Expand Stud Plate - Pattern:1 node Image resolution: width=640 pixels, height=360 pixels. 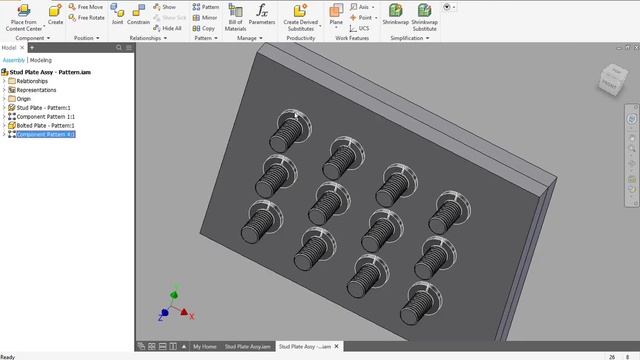pyautogui.click(x=4, y=108)
